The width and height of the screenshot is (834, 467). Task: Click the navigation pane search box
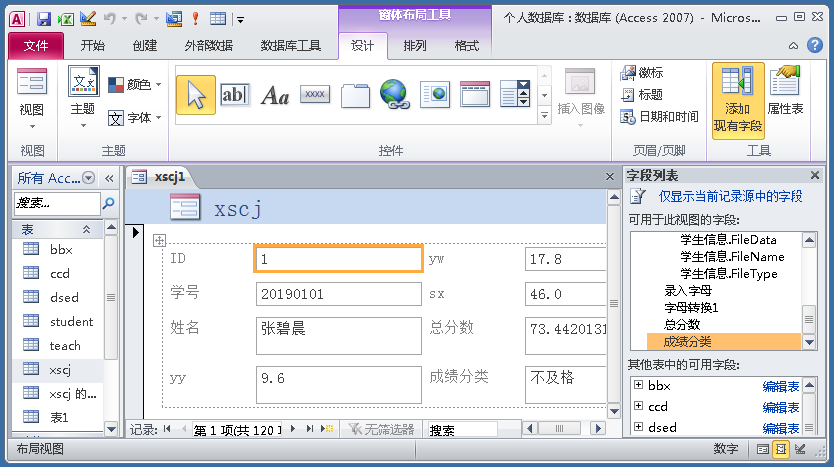tap(57, 203)
